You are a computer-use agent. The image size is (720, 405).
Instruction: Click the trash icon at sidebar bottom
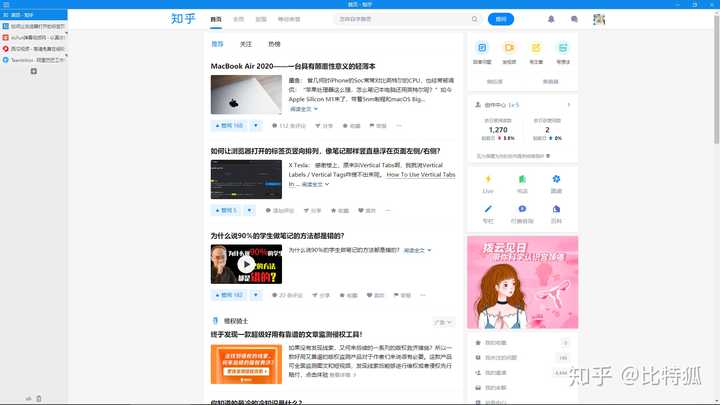coord(39,399)
